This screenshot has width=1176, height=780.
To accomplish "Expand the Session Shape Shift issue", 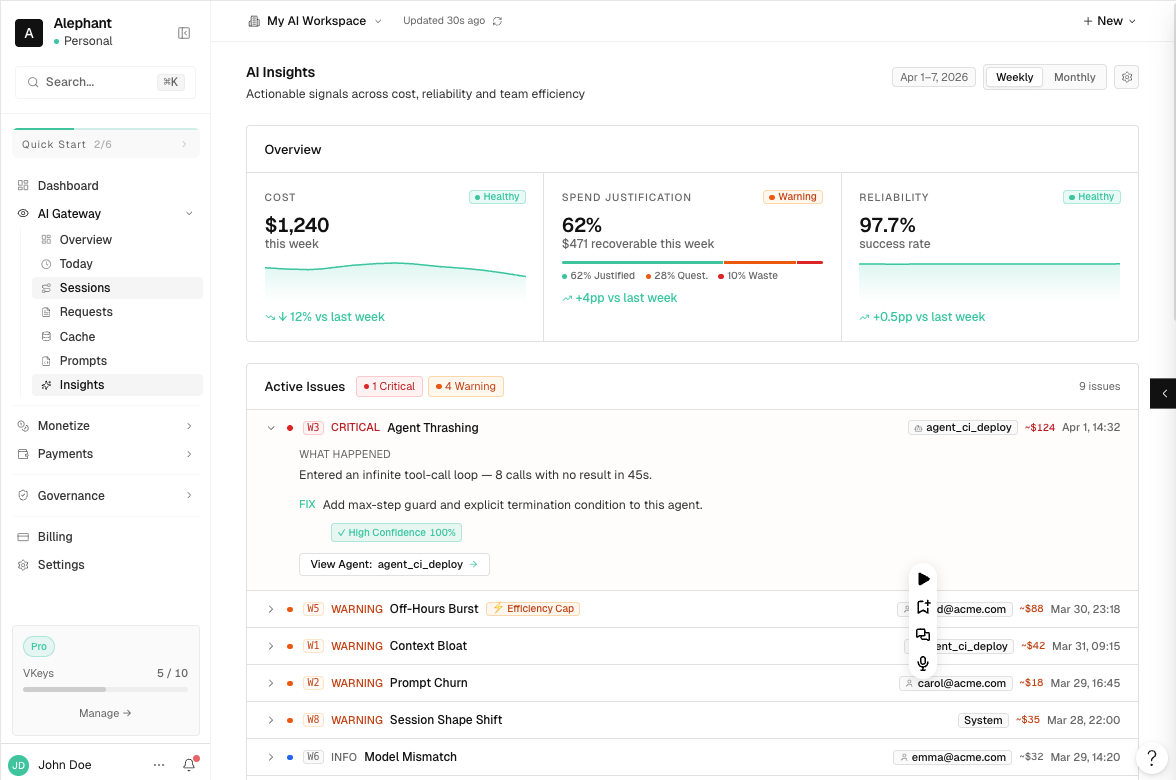I will coord(271,720).
